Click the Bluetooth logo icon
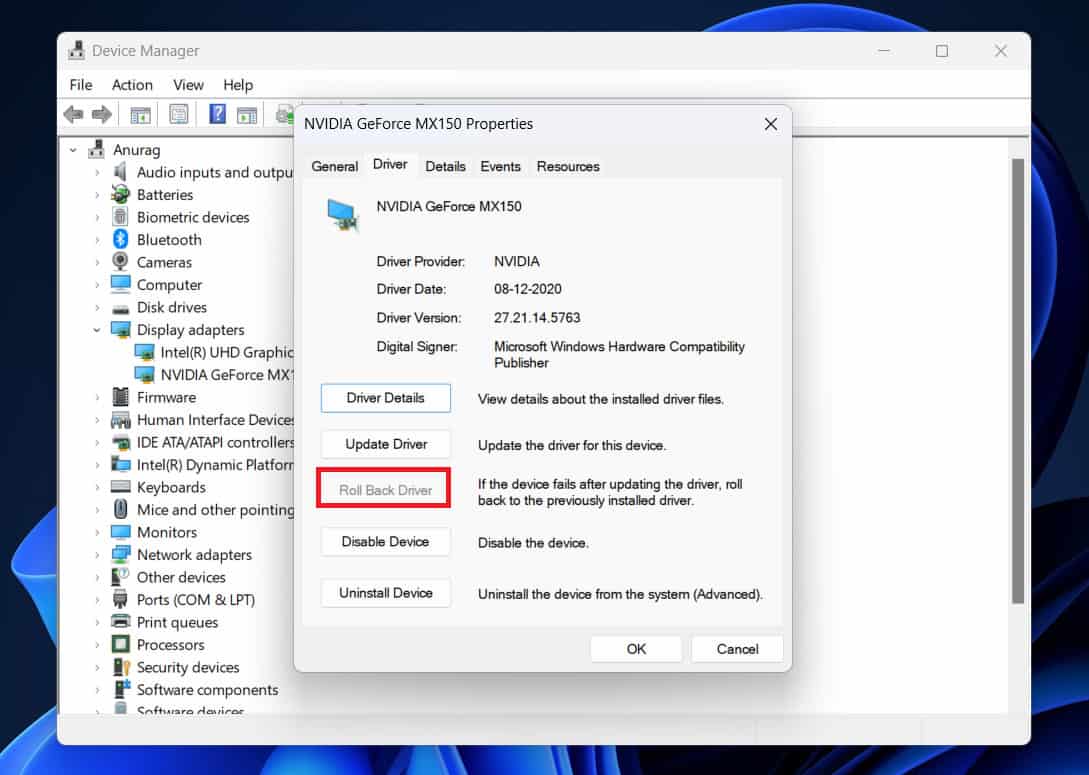Screen dimensions: 1089x775 click(120, 240)
